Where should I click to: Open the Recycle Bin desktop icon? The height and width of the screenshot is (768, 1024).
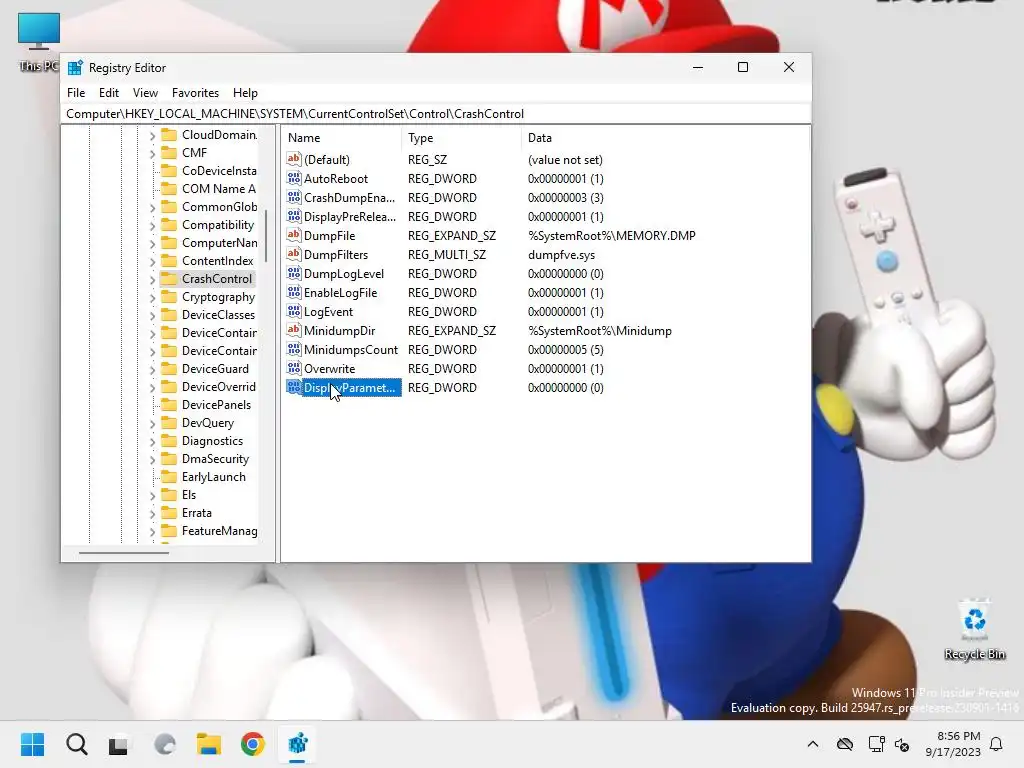pos(974,630)
